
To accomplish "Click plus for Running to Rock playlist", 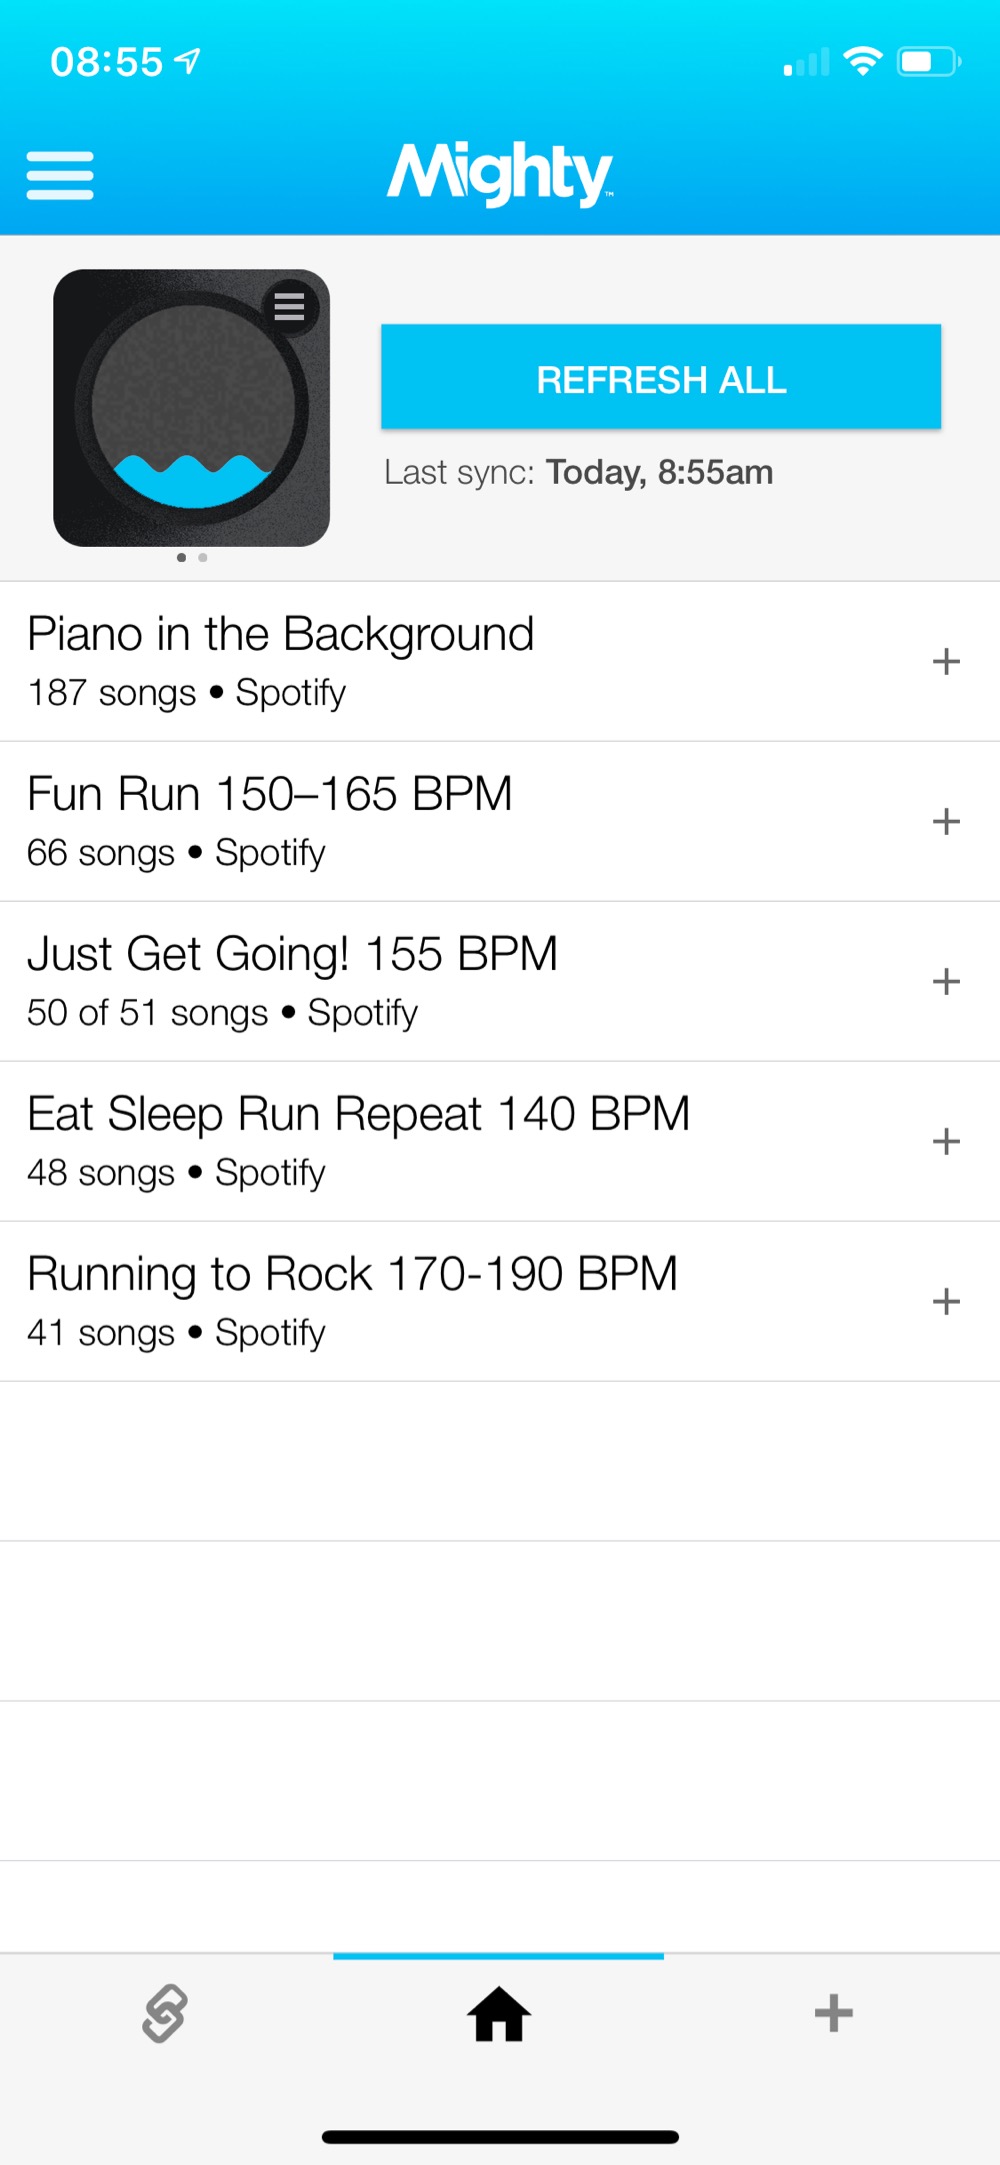I will point(945,1301).
